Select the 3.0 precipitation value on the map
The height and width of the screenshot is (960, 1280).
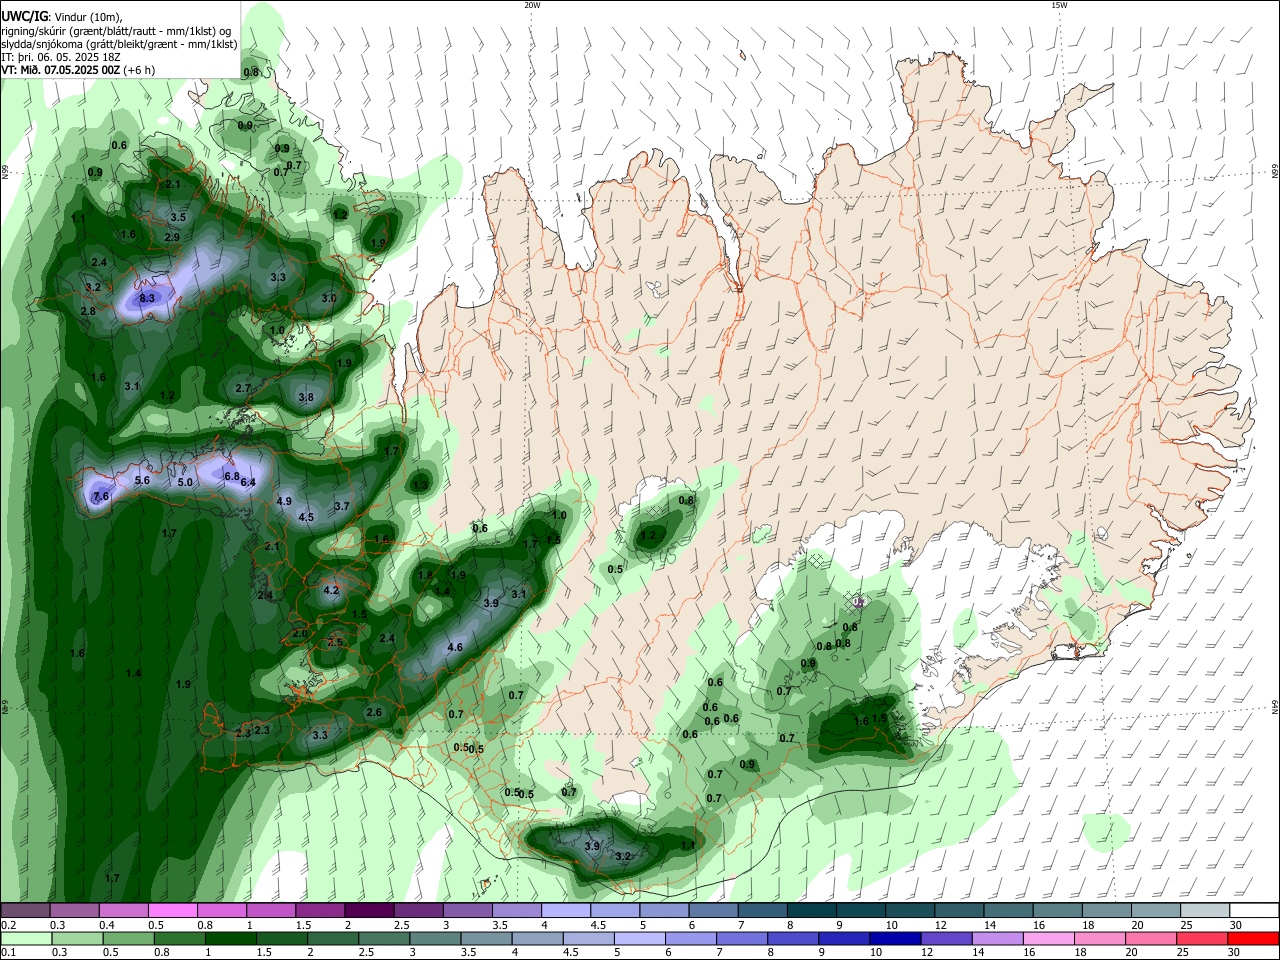click(x=329, y=299)
